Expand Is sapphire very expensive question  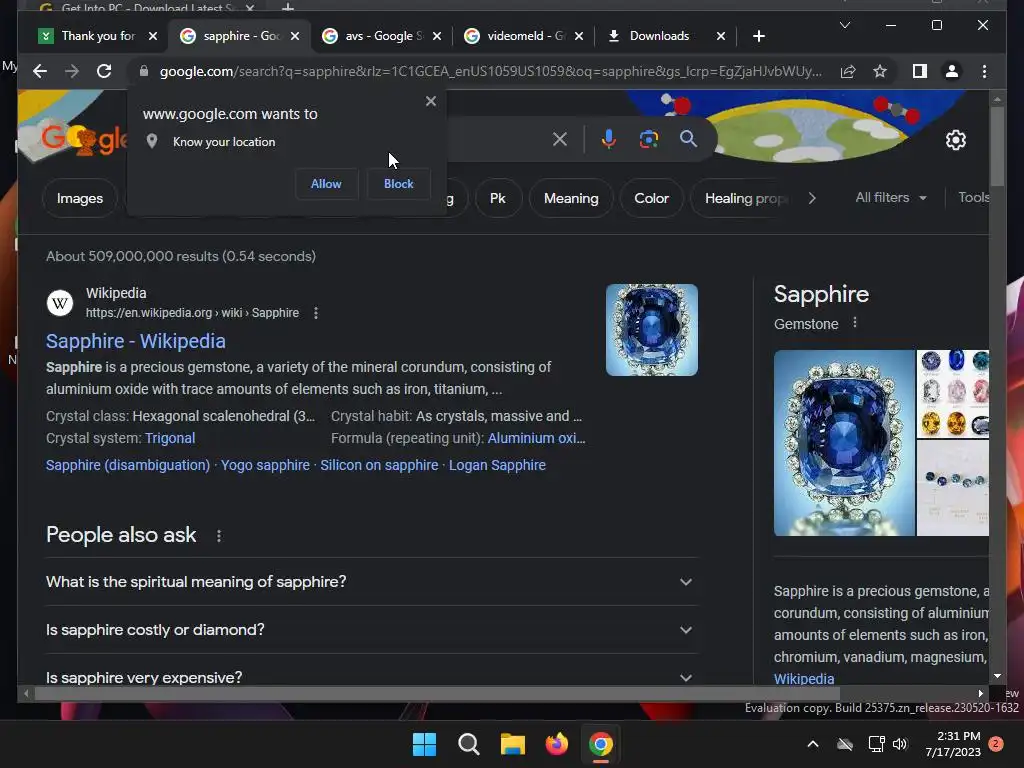pyautogui.click(x=370, y=677)
